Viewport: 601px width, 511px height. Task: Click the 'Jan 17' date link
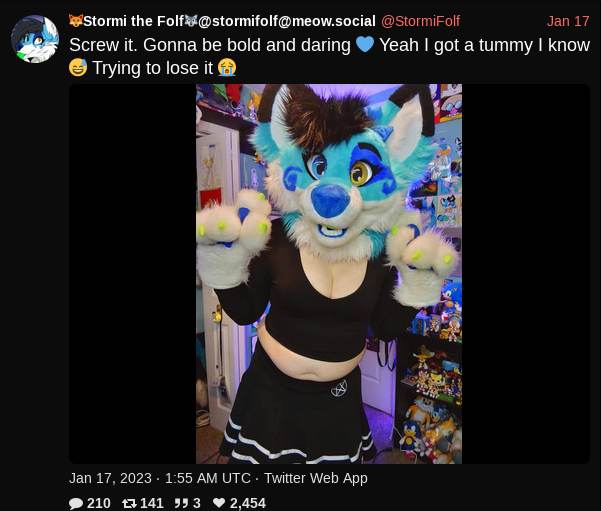[x=568, y=21]
